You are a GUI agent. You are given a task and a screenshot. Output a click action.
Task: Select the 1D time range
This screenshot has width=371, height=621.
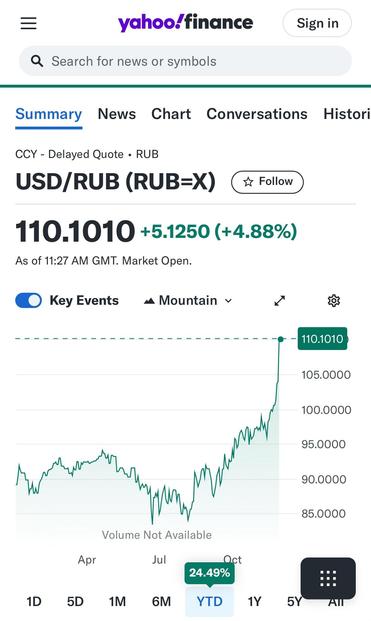(34, 602)
